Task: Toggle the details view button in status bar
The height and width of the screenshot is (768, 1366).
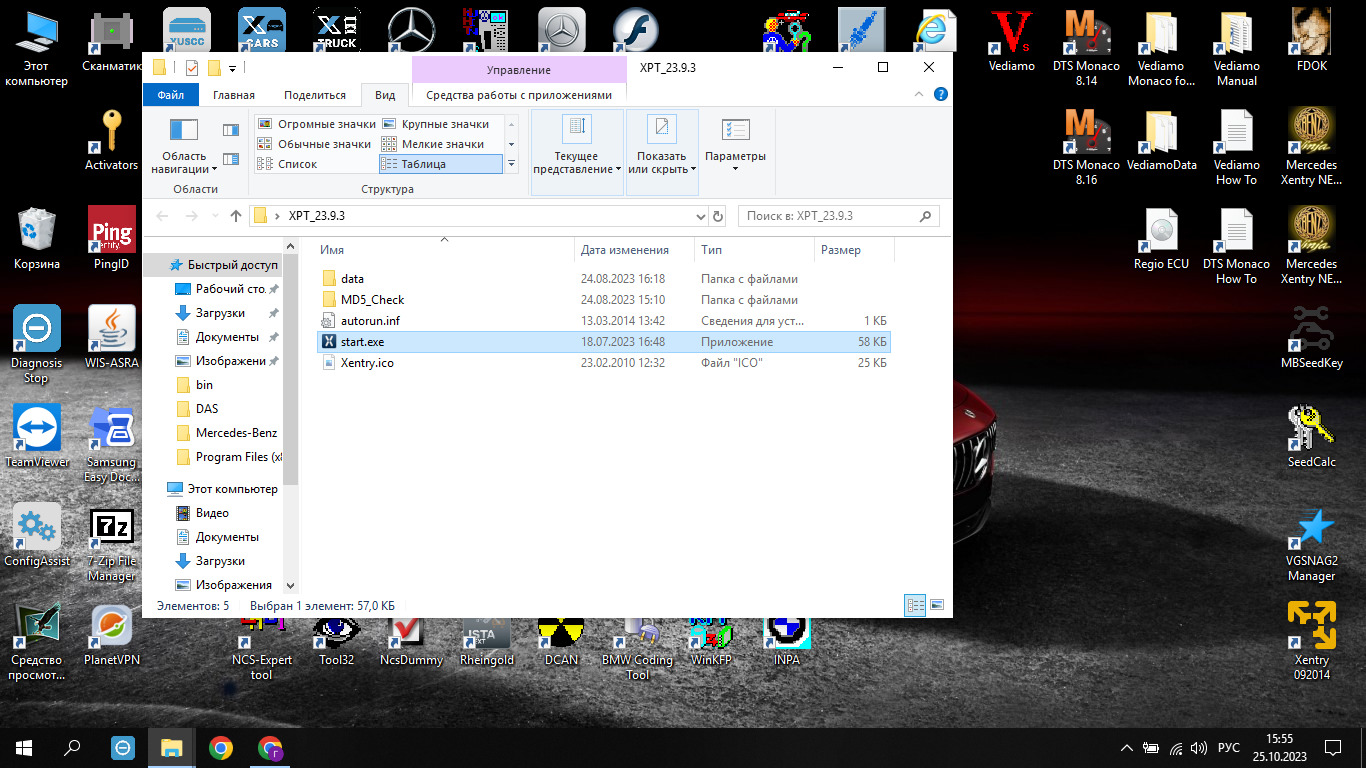Action: (x=915, y=605)
